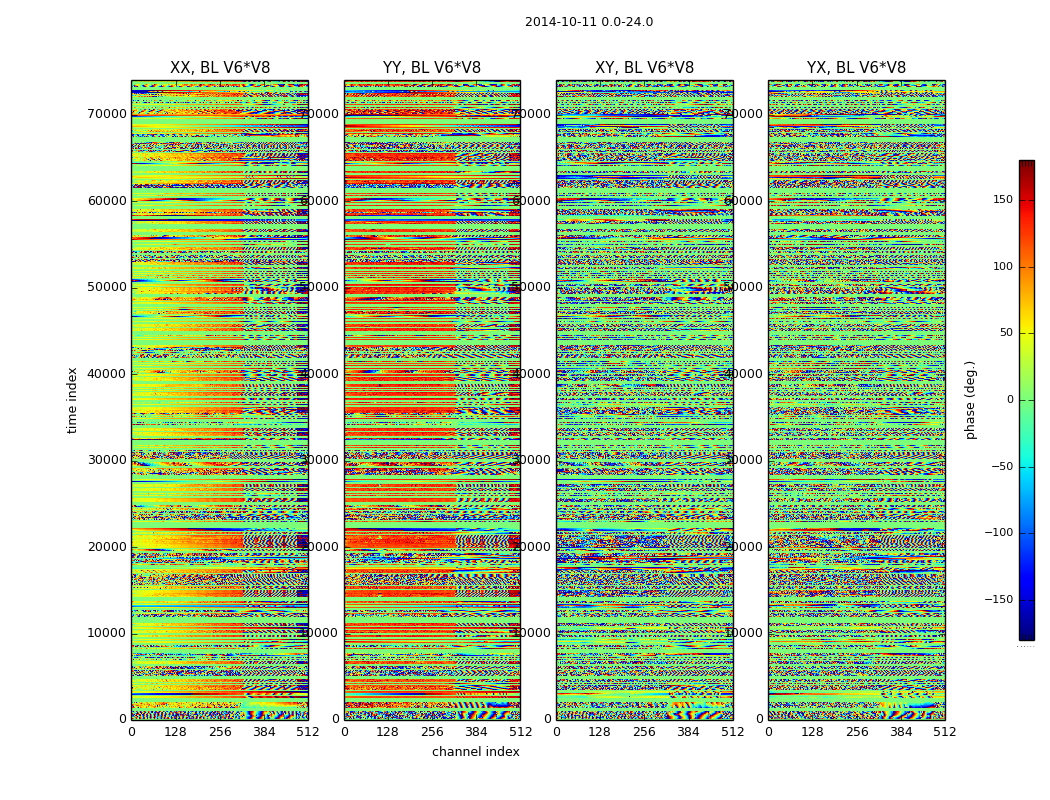Select the YX, BL V6*V8 subplot title
Viewport: 1050px width, 800px height.
pyautogui.click(x=856, y=68)
